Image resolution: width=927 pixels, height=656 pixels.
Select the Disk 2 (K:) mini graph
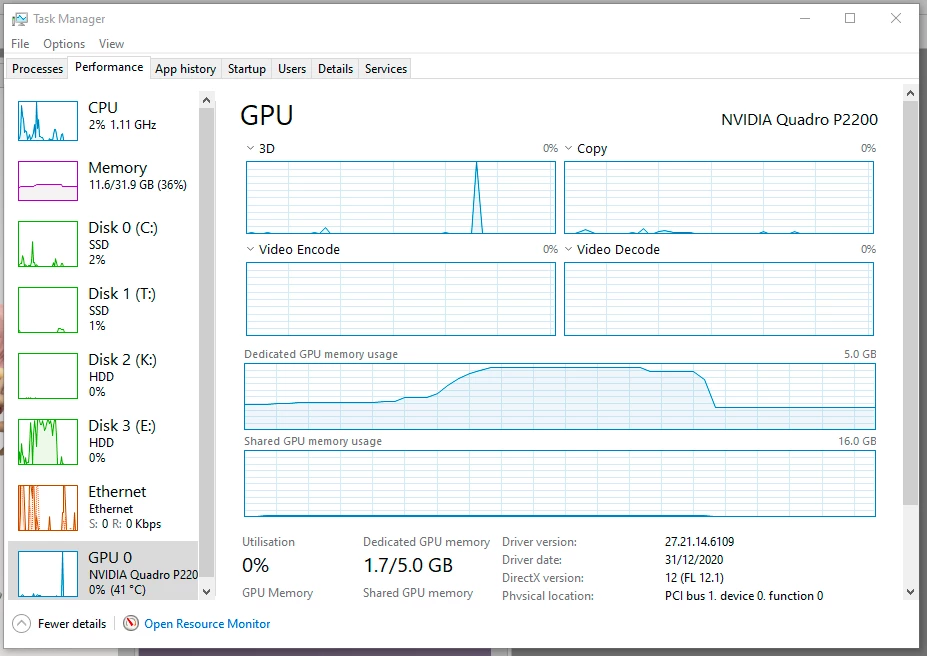[x=48, y=376]
